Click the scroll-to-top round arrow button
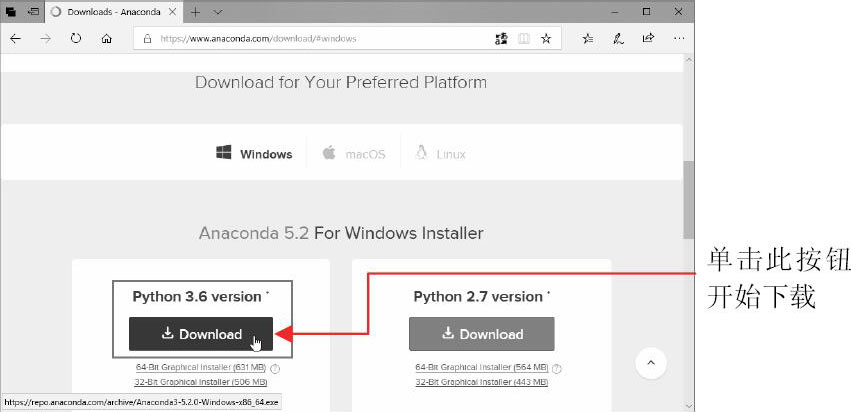The width and height of the screenshot is (851, 412). tap(651, 363)
